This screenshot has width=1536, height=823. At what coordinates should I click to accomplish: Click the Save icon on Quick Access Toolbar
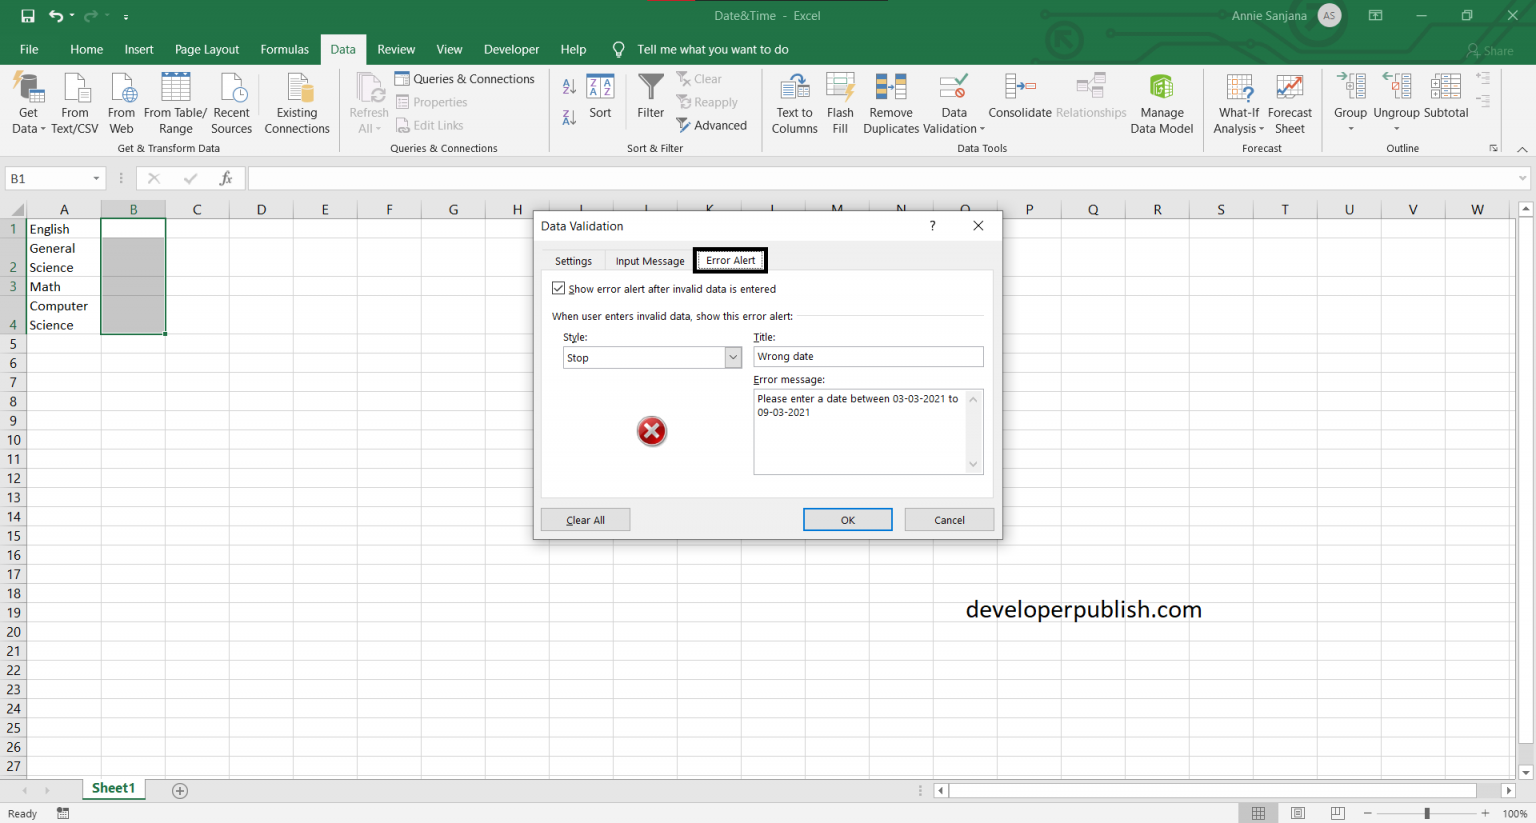coord(26,15)
